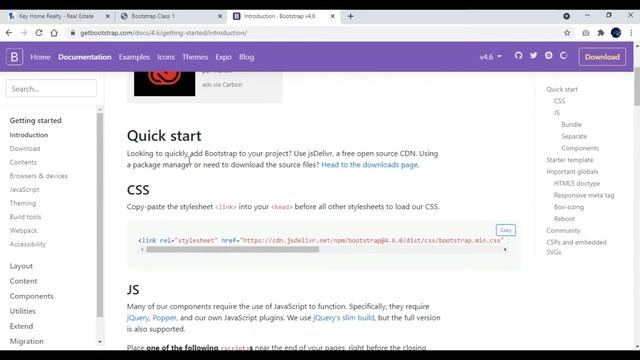Click the Carbon ad thumbnail image
Viewport: 640px width, 360px height.
point(164,84)
